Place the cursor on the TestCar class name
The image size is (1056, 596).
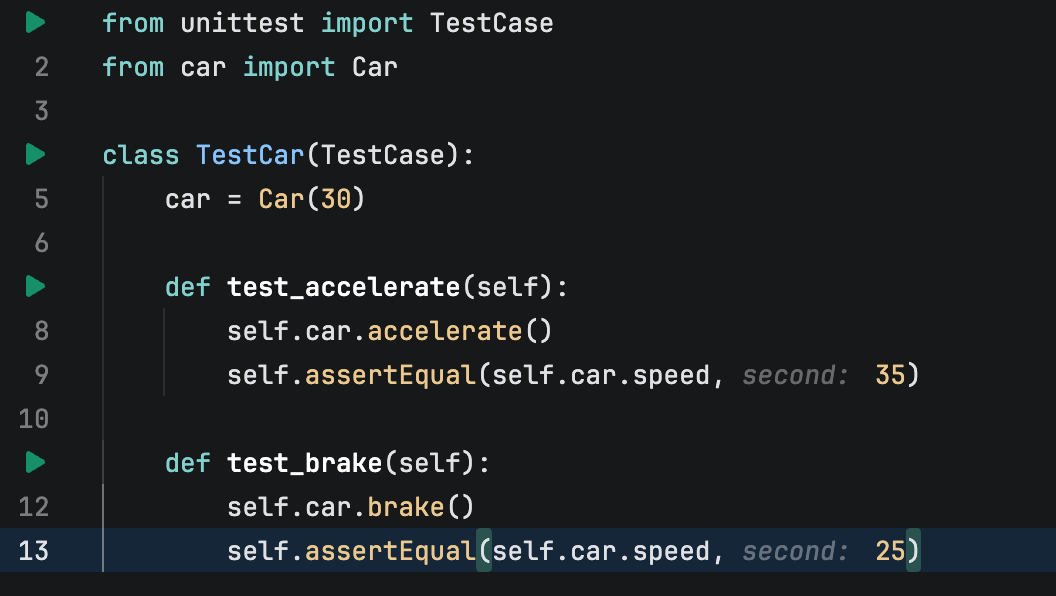pos(250,155)
